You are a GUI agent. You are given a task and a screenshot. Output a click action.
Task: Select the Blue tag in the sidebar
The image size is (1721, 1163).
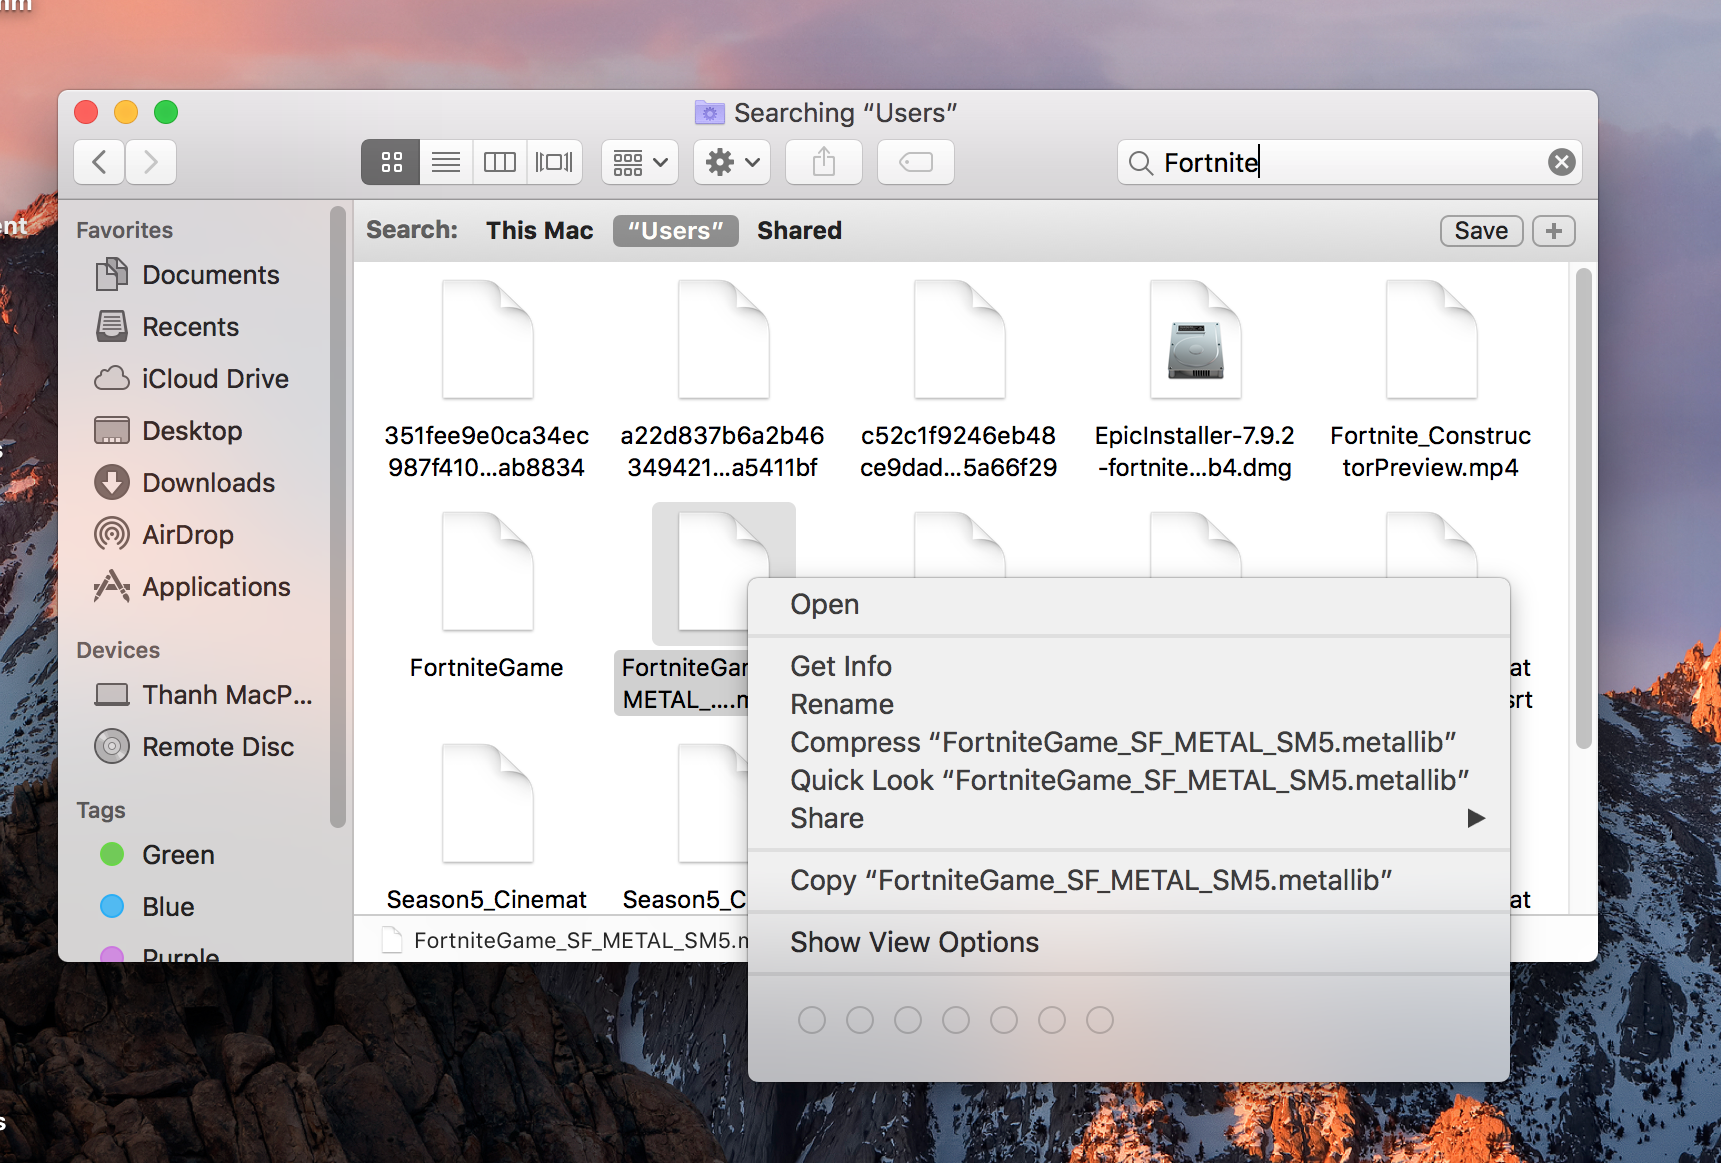pyautogui.click(x=148, y=907)
